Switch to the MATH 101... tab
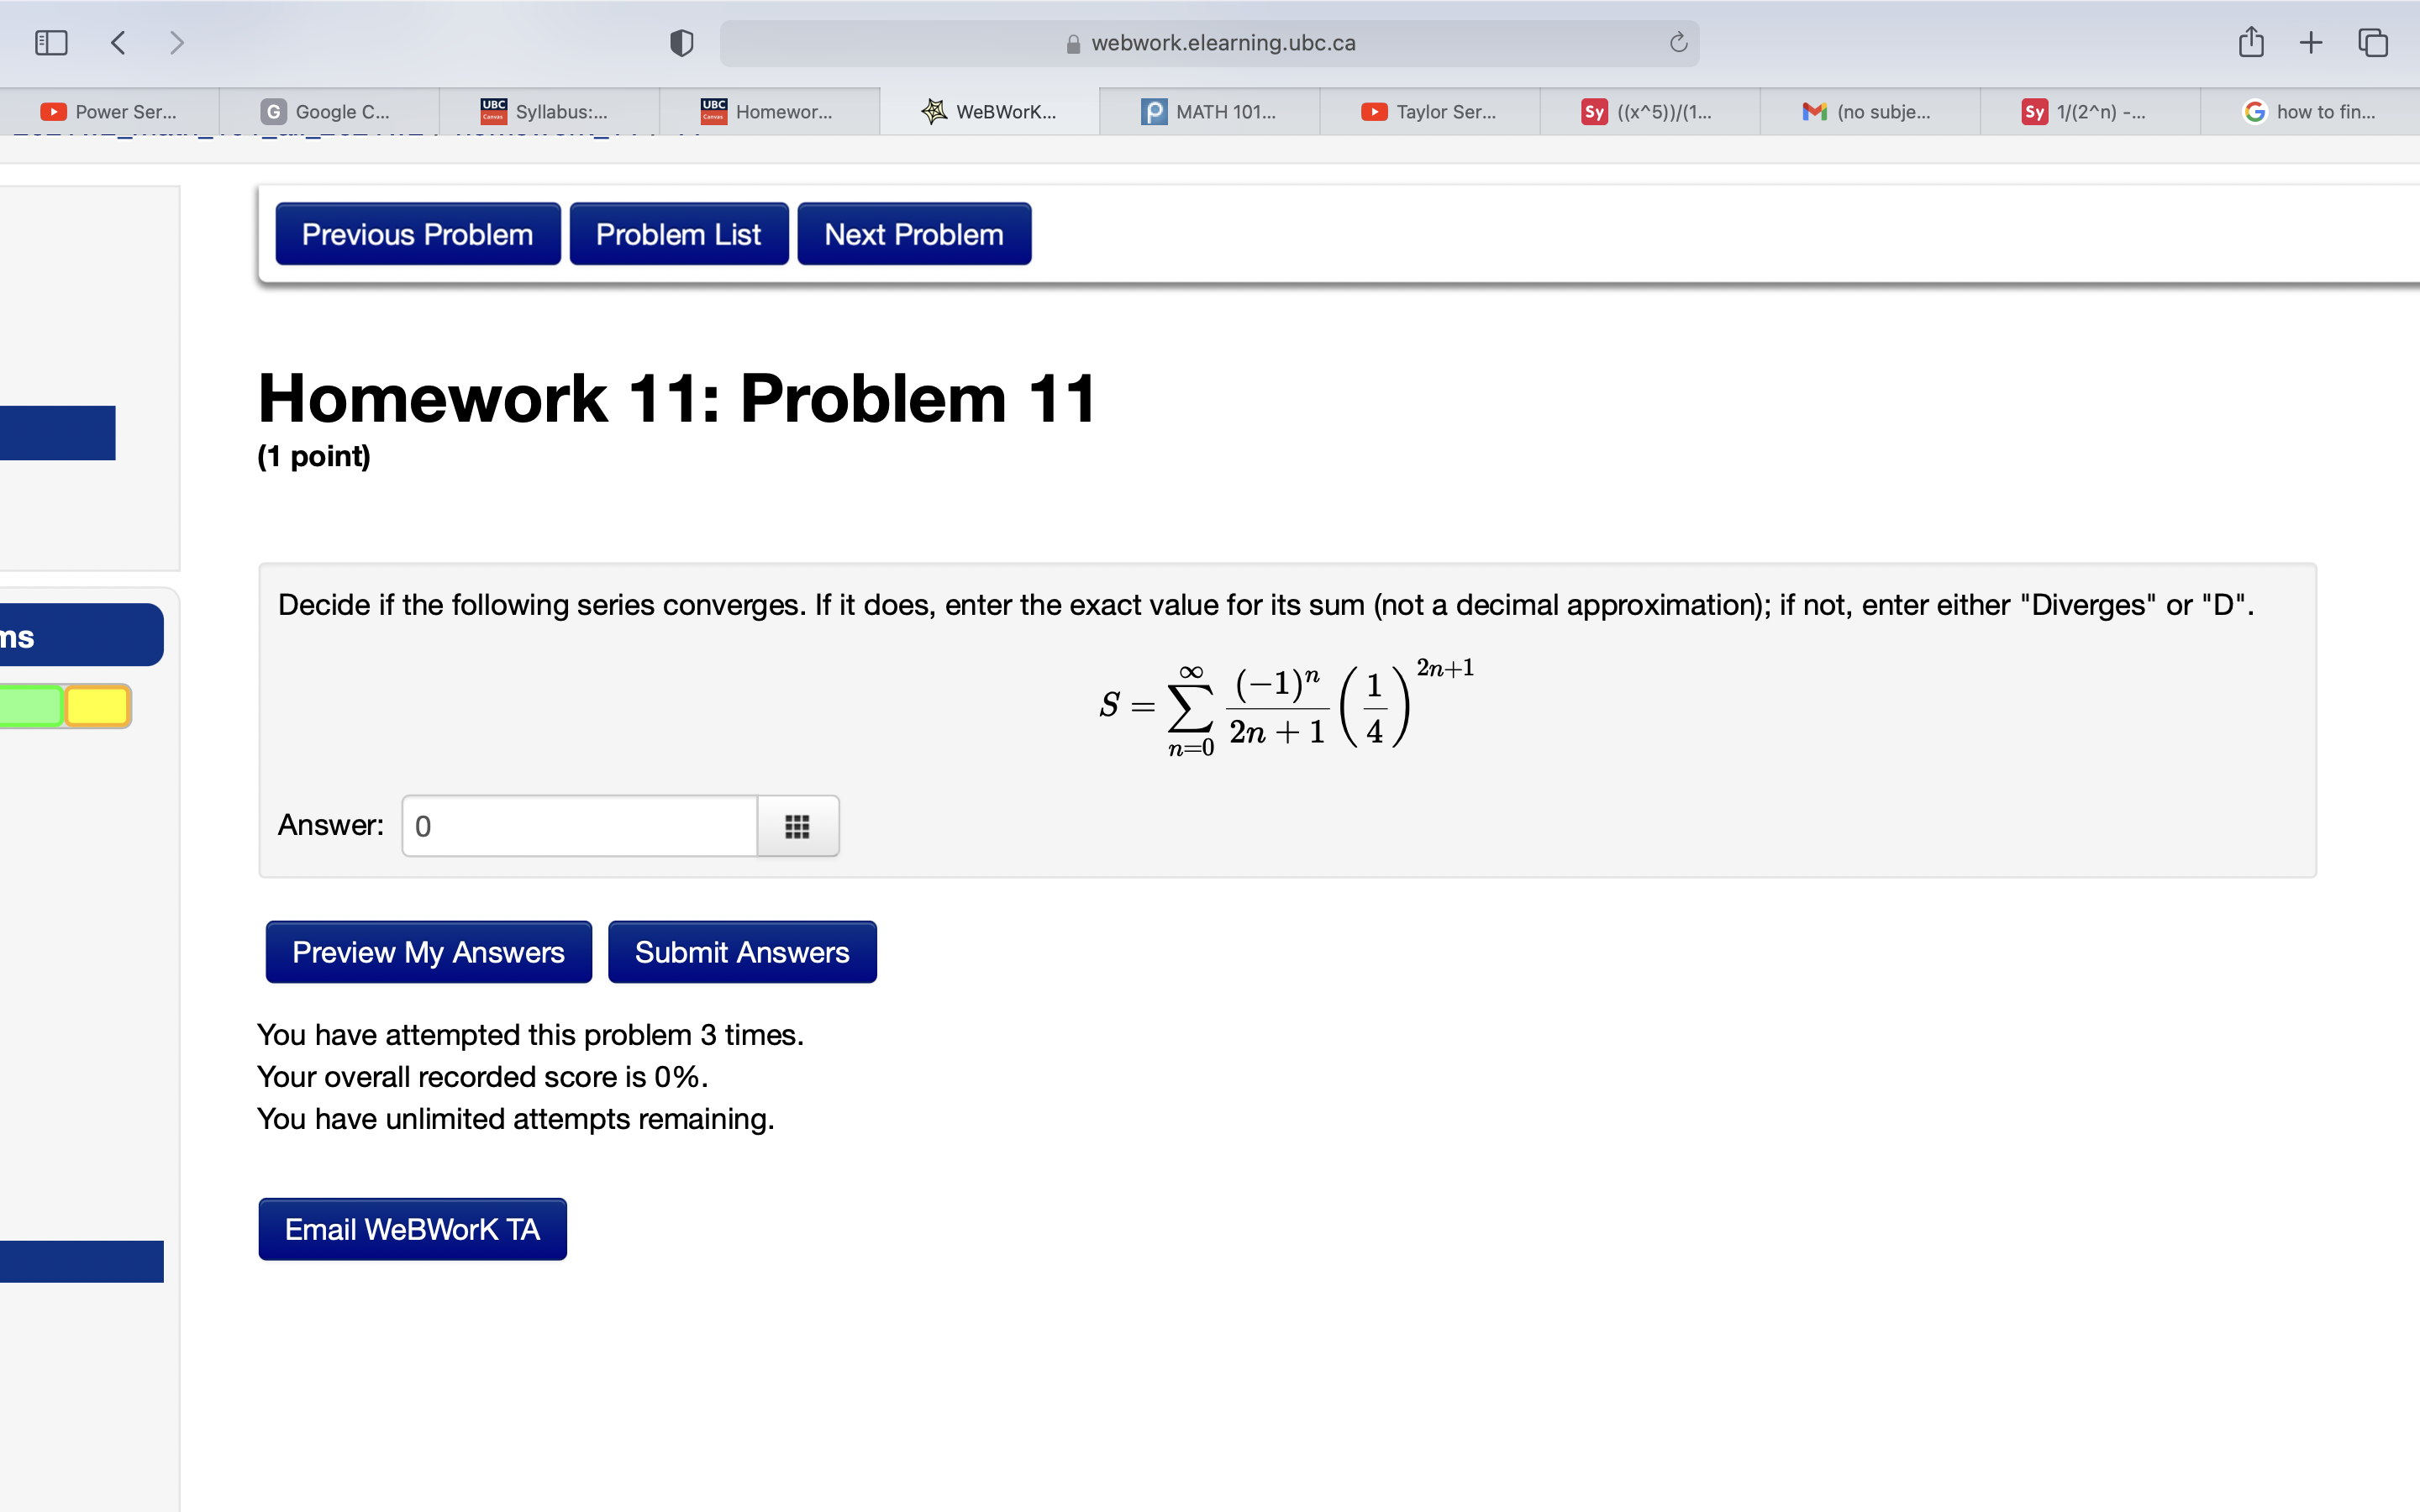Image resolution: width=2420 pixels, height=1512 pixels. pyautogui.click(x=1210, y=112)
